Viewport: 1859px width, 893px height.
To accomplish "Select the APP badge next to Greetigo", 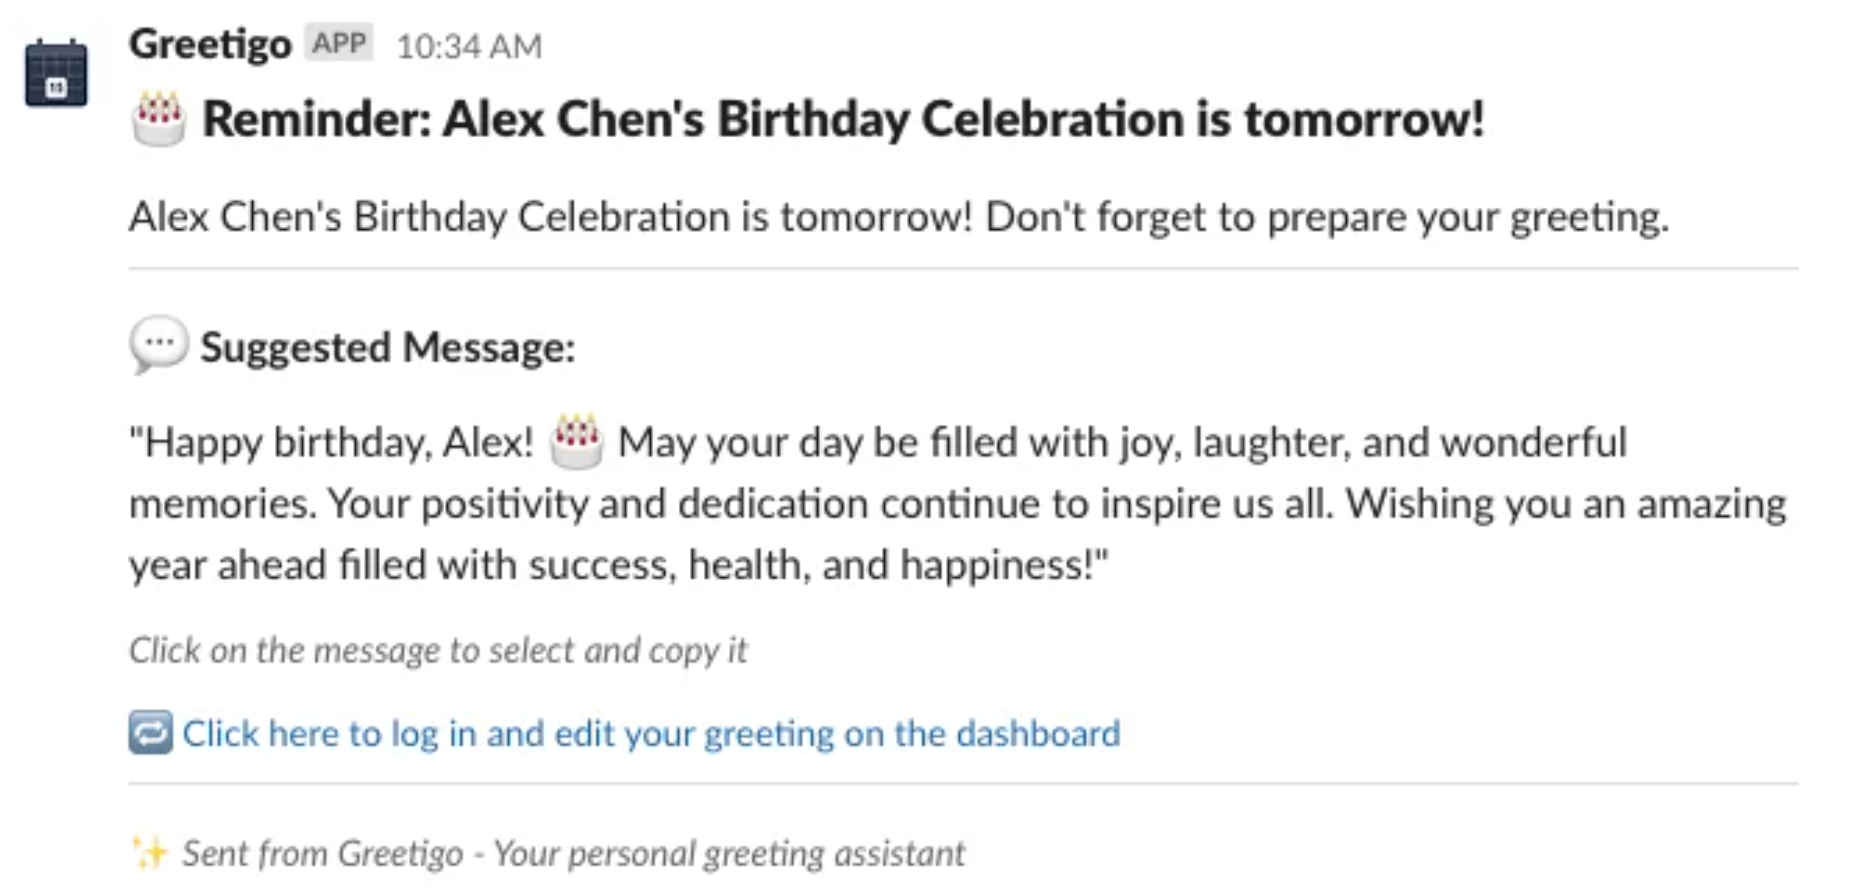I will tap(339, 43).
